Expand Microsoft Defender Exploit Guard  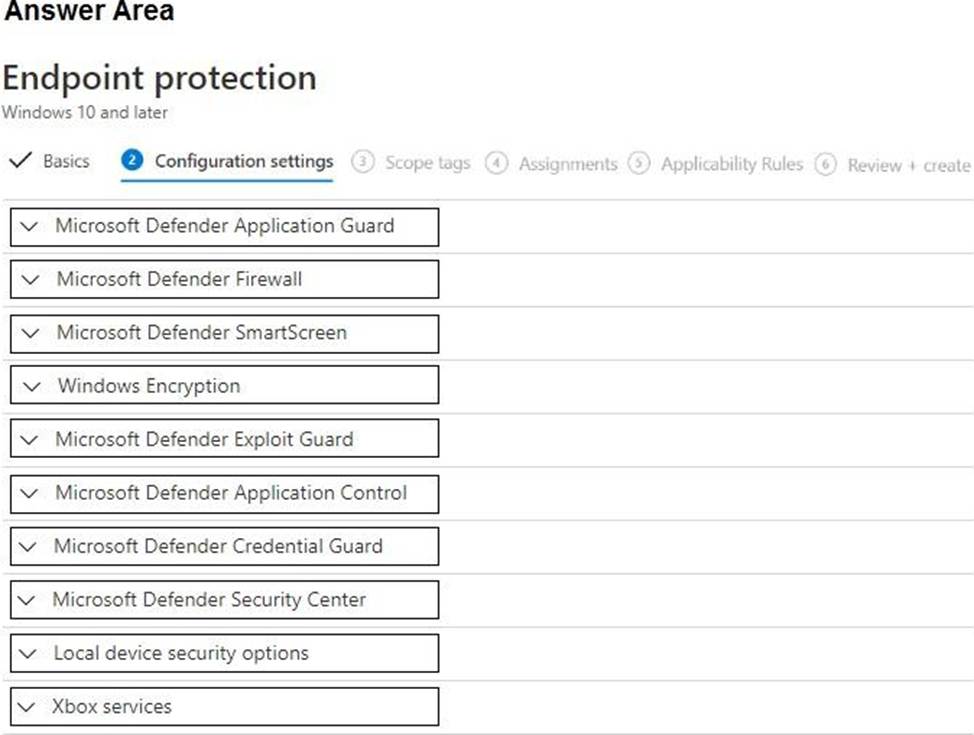pyautogui.click(x=224, y=439)
